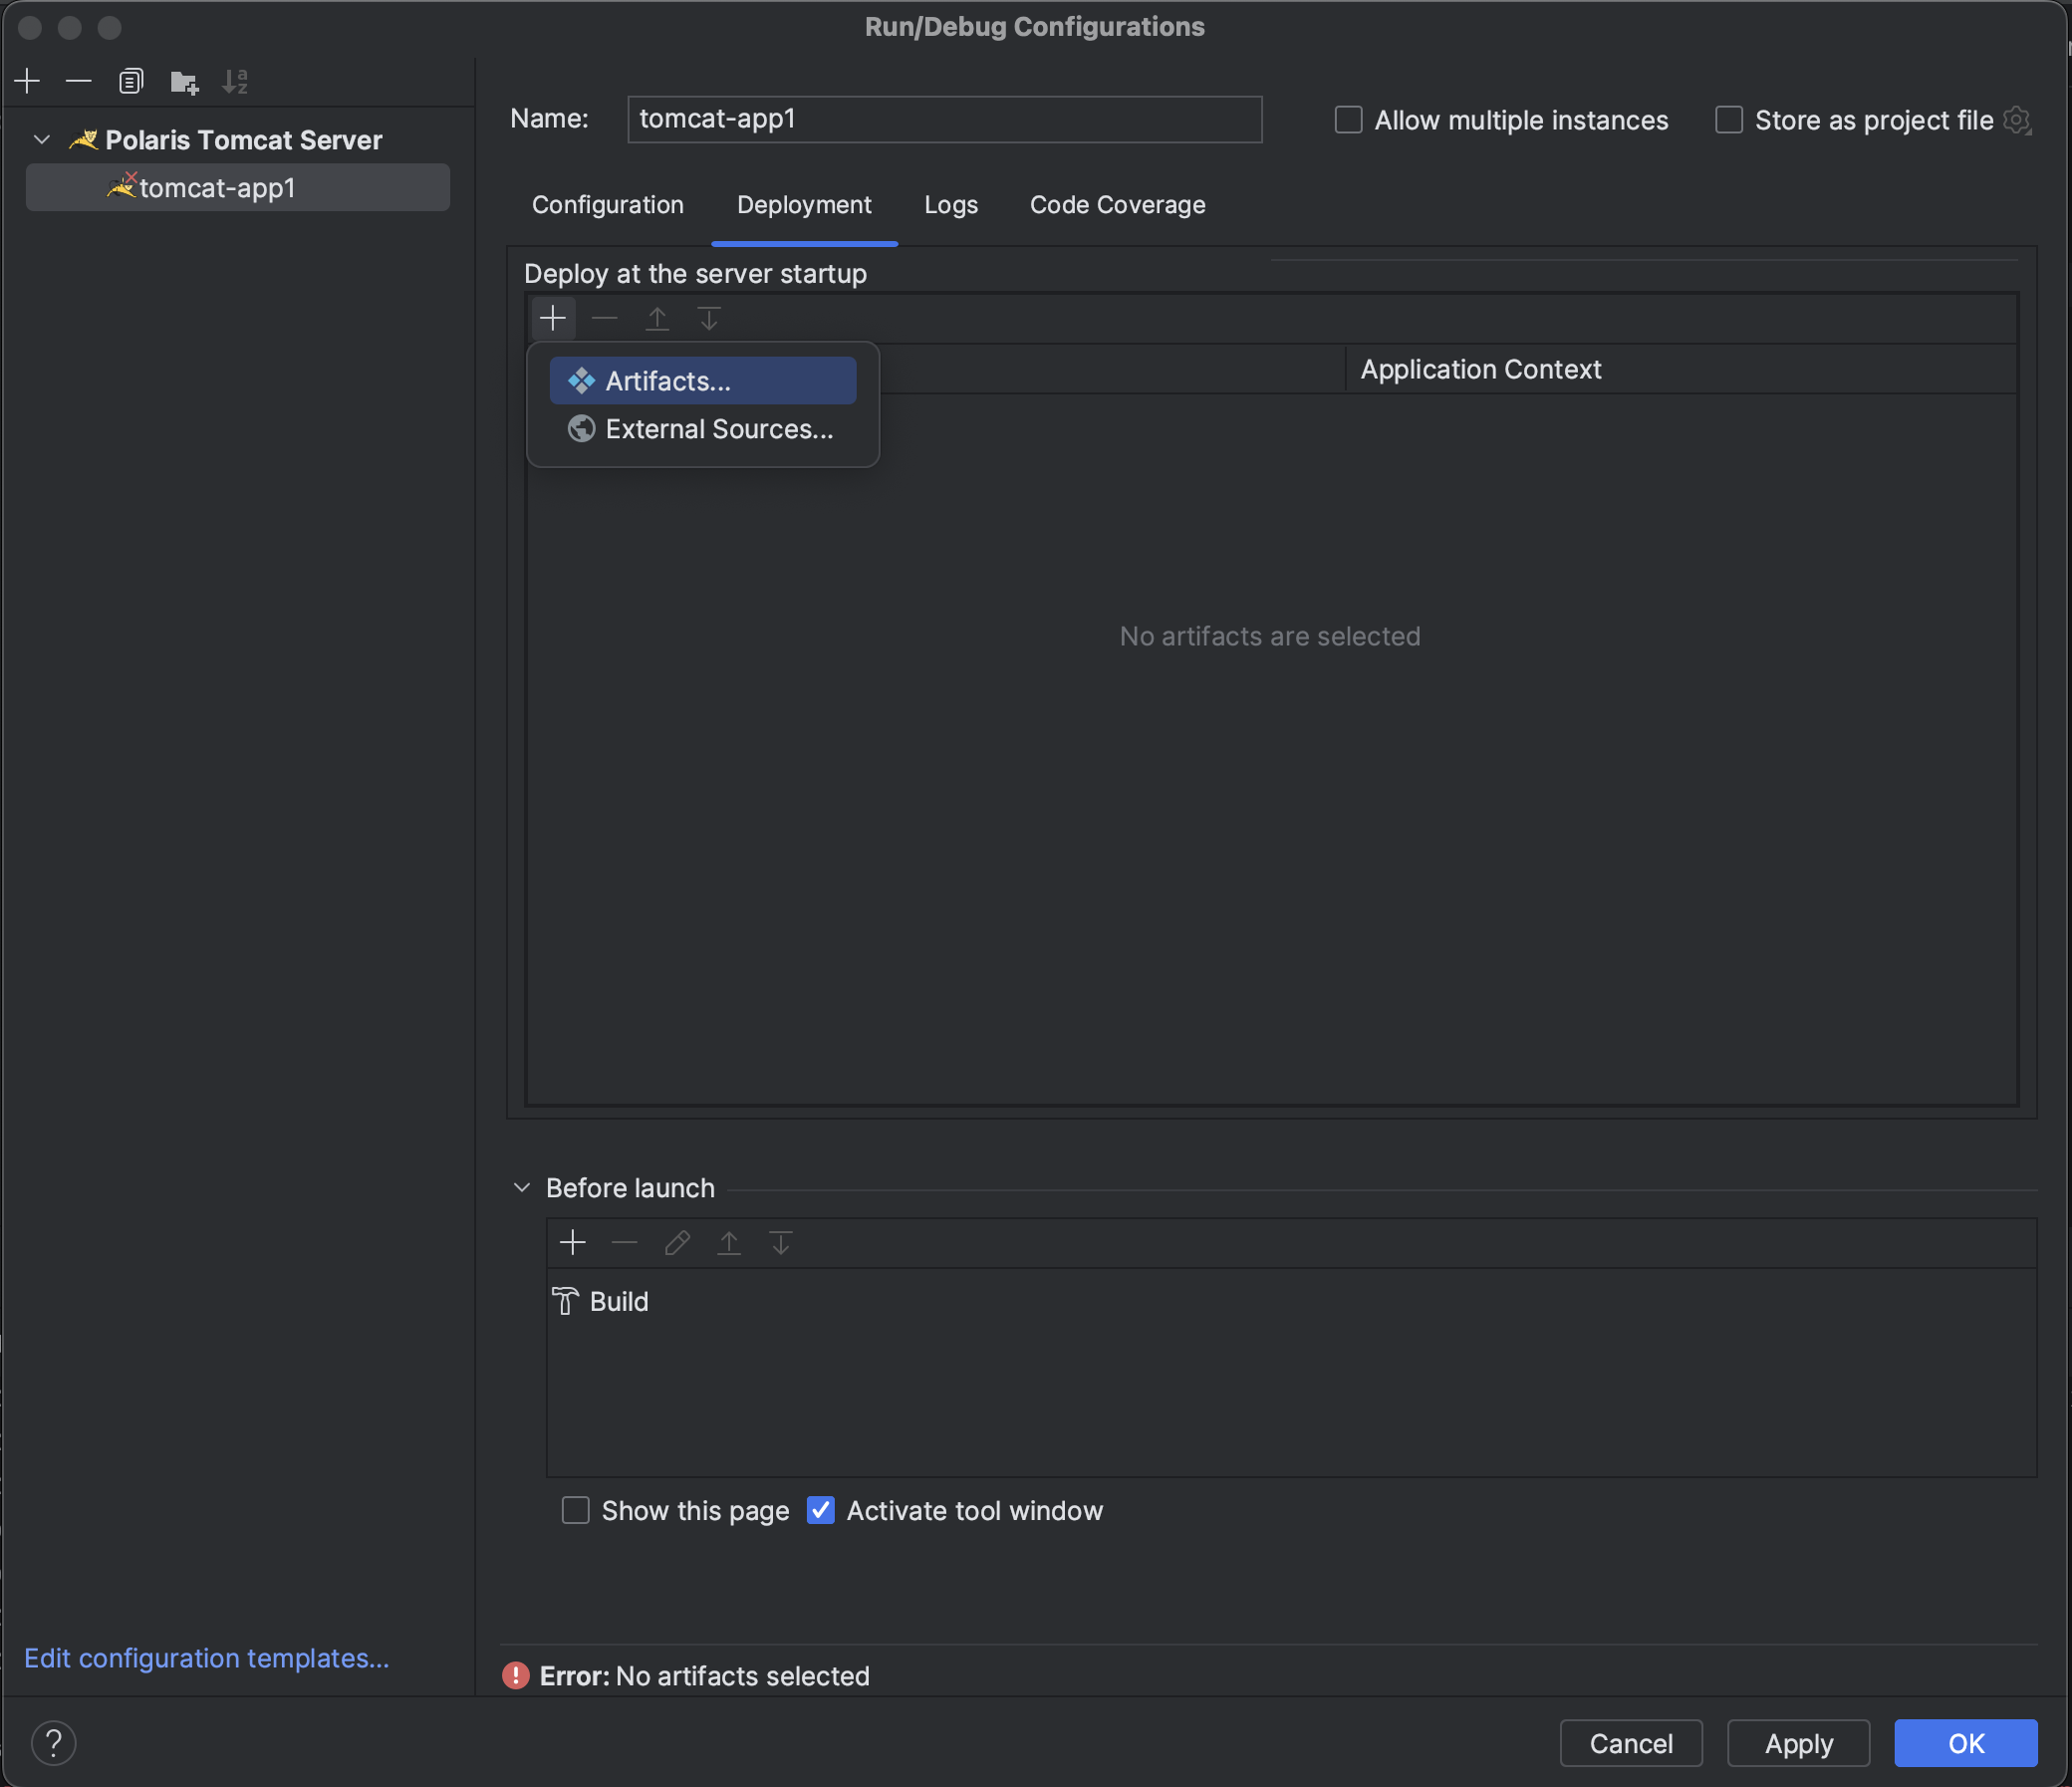Switch to the Logs tab
2072x1787 pixels.
(x=950, y=205)
